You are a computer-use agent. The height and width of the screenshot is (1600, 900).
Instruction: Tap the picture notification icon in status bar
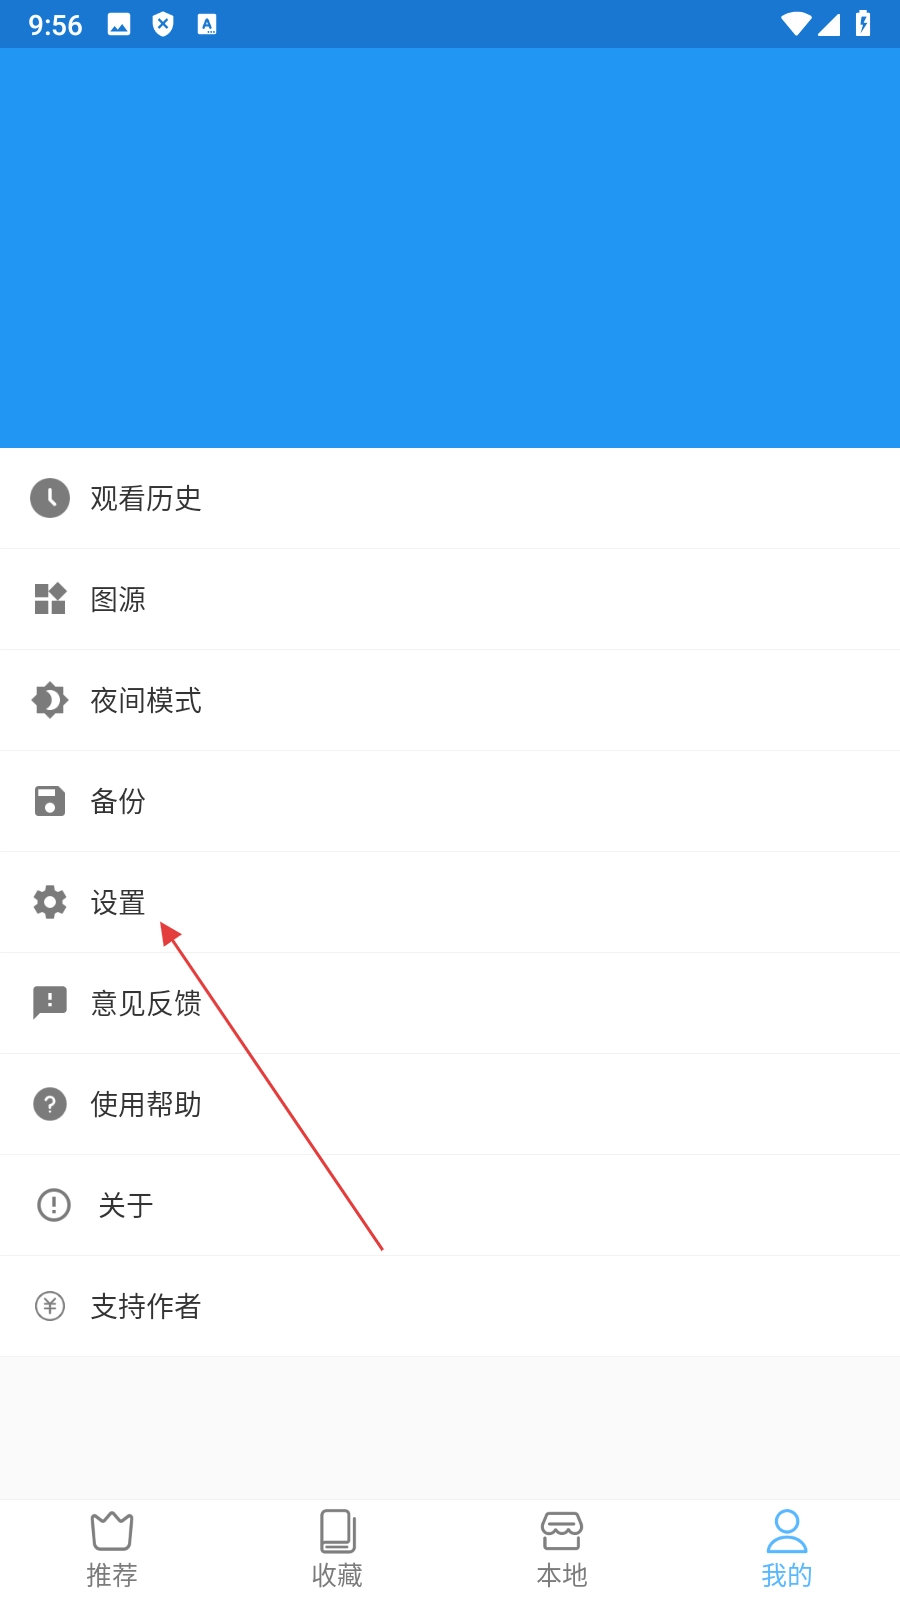coord(119,24)
